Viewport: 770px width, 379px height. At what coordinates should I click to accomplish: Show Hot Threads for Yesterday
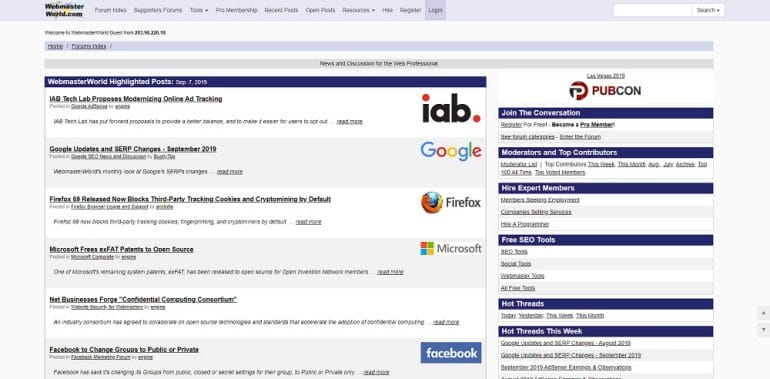[x=531, y=316]
